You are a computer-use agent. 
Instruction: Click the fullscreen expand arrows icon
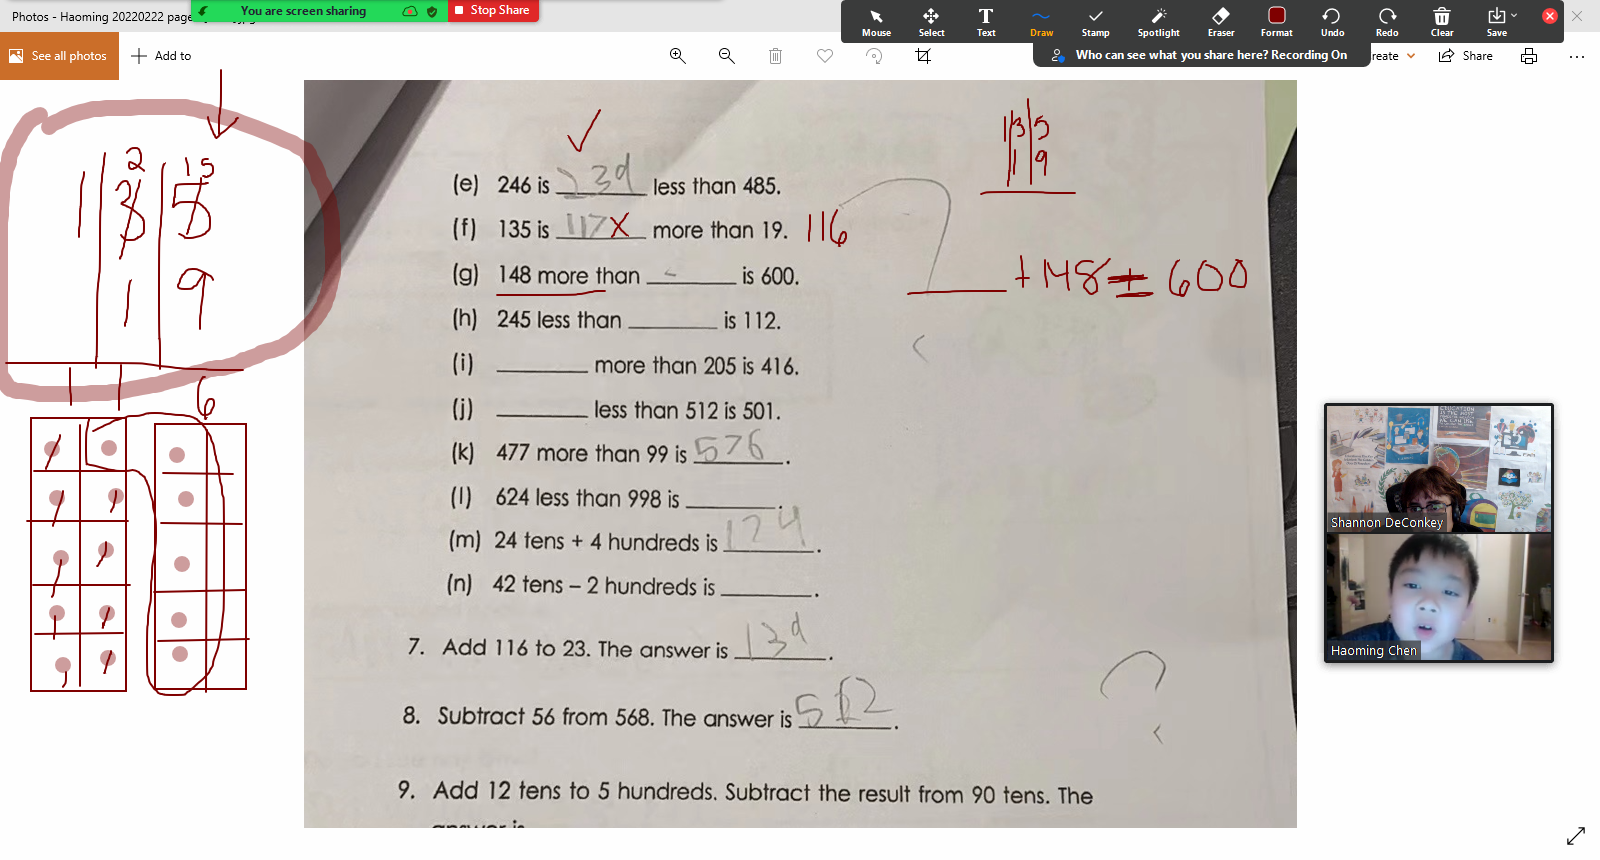coord(1576,835)
